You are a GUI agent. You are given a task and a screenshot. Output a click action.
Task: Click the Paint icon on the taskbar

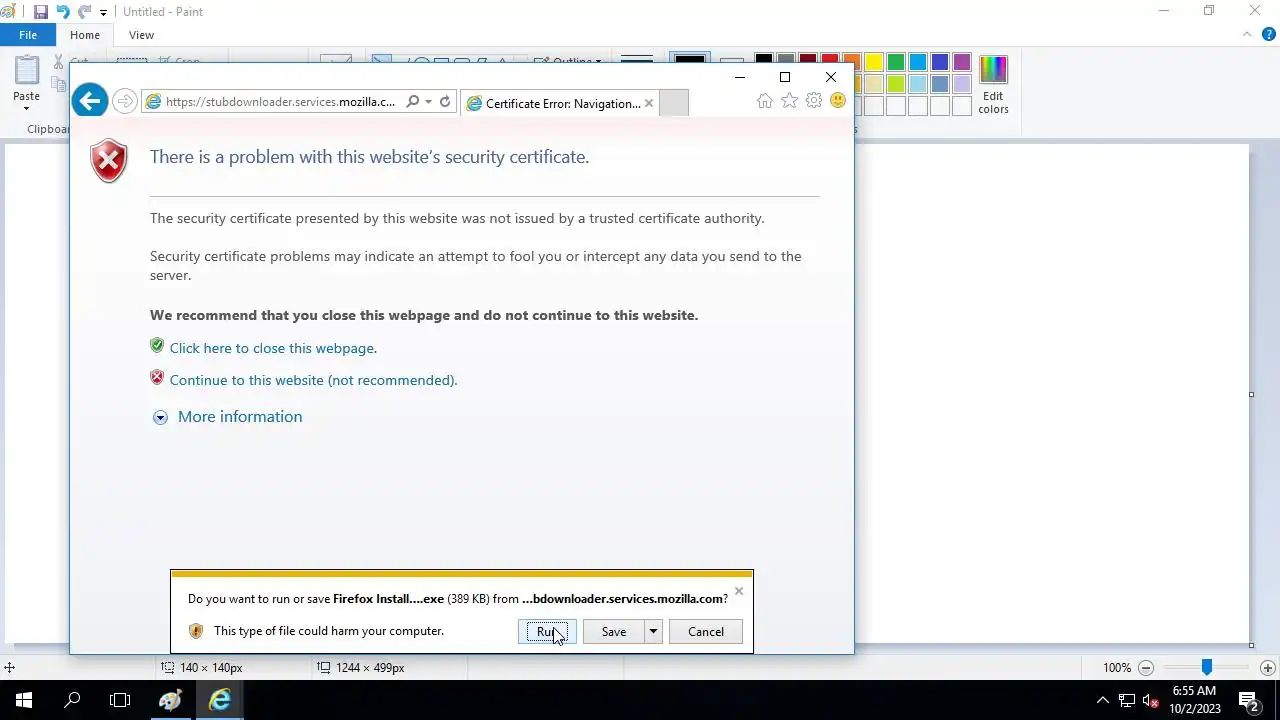click(170, 700)
